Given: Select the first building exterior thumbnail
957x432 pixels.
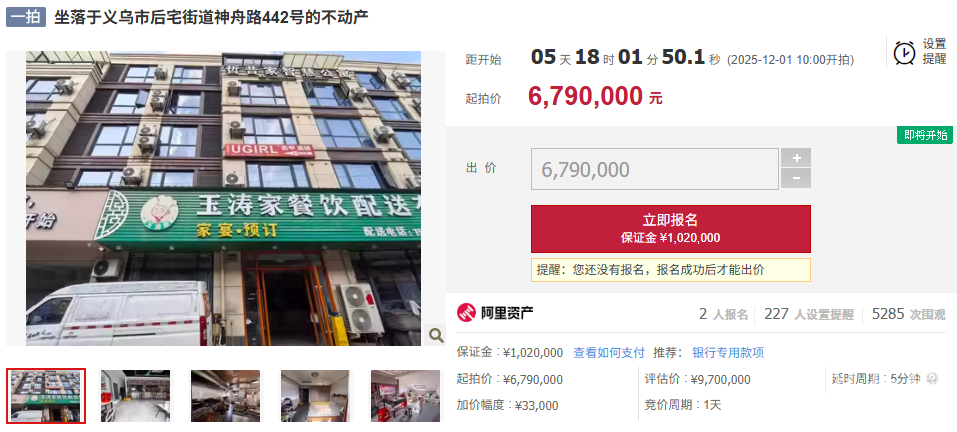Looking at the screenshot, I should point(46,396).
